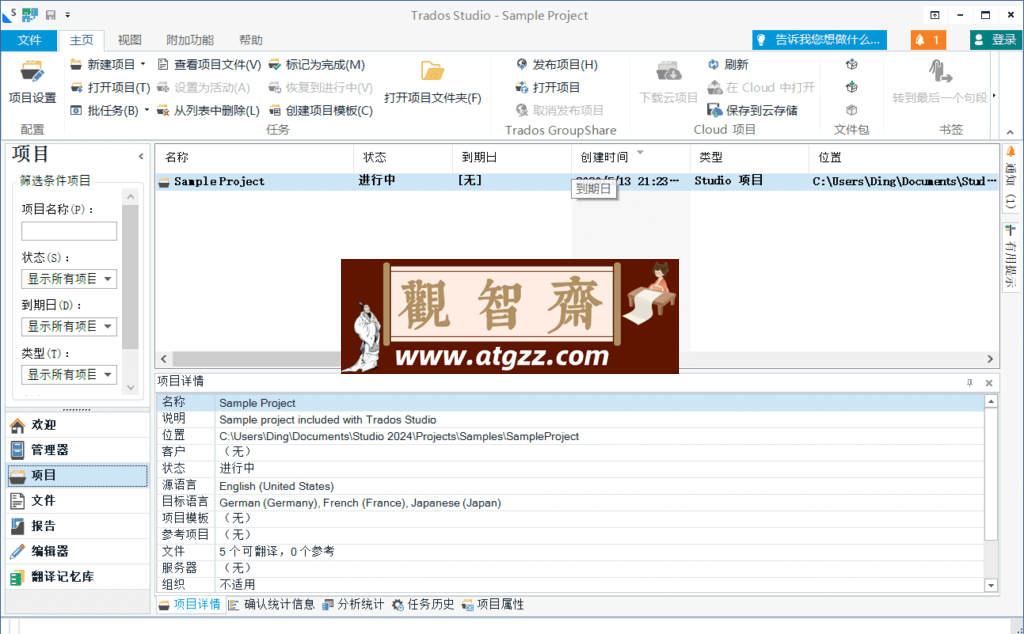The width and height of the screenshot is (1024, 634).
Task: Click 打开项目 in Trados GroupShare group
Action: tap(547, 87)
